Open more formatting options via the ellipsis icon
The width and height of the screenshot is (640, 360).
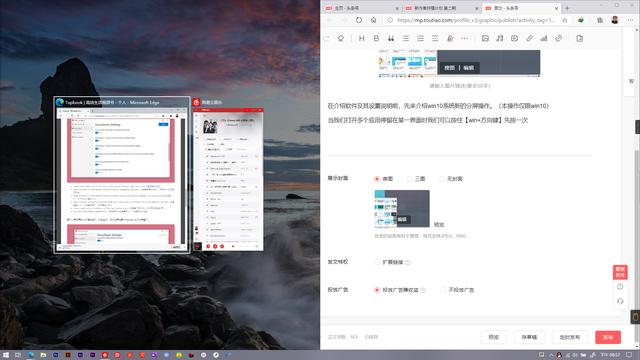click(464, 38)
